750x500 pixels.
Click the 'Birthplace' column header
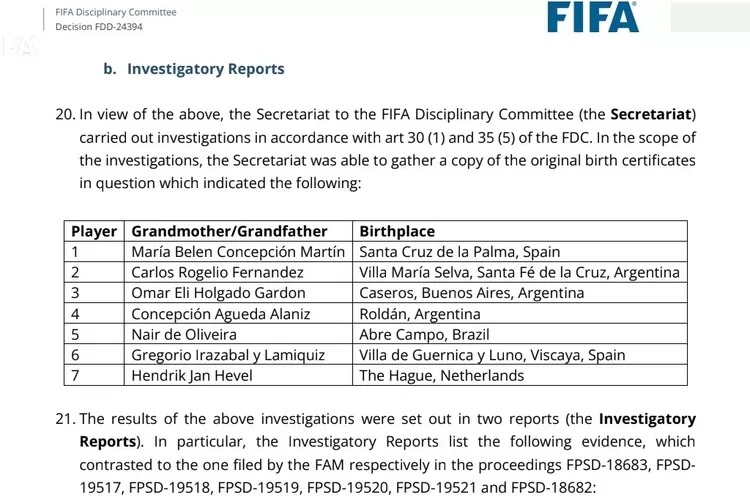397,231
